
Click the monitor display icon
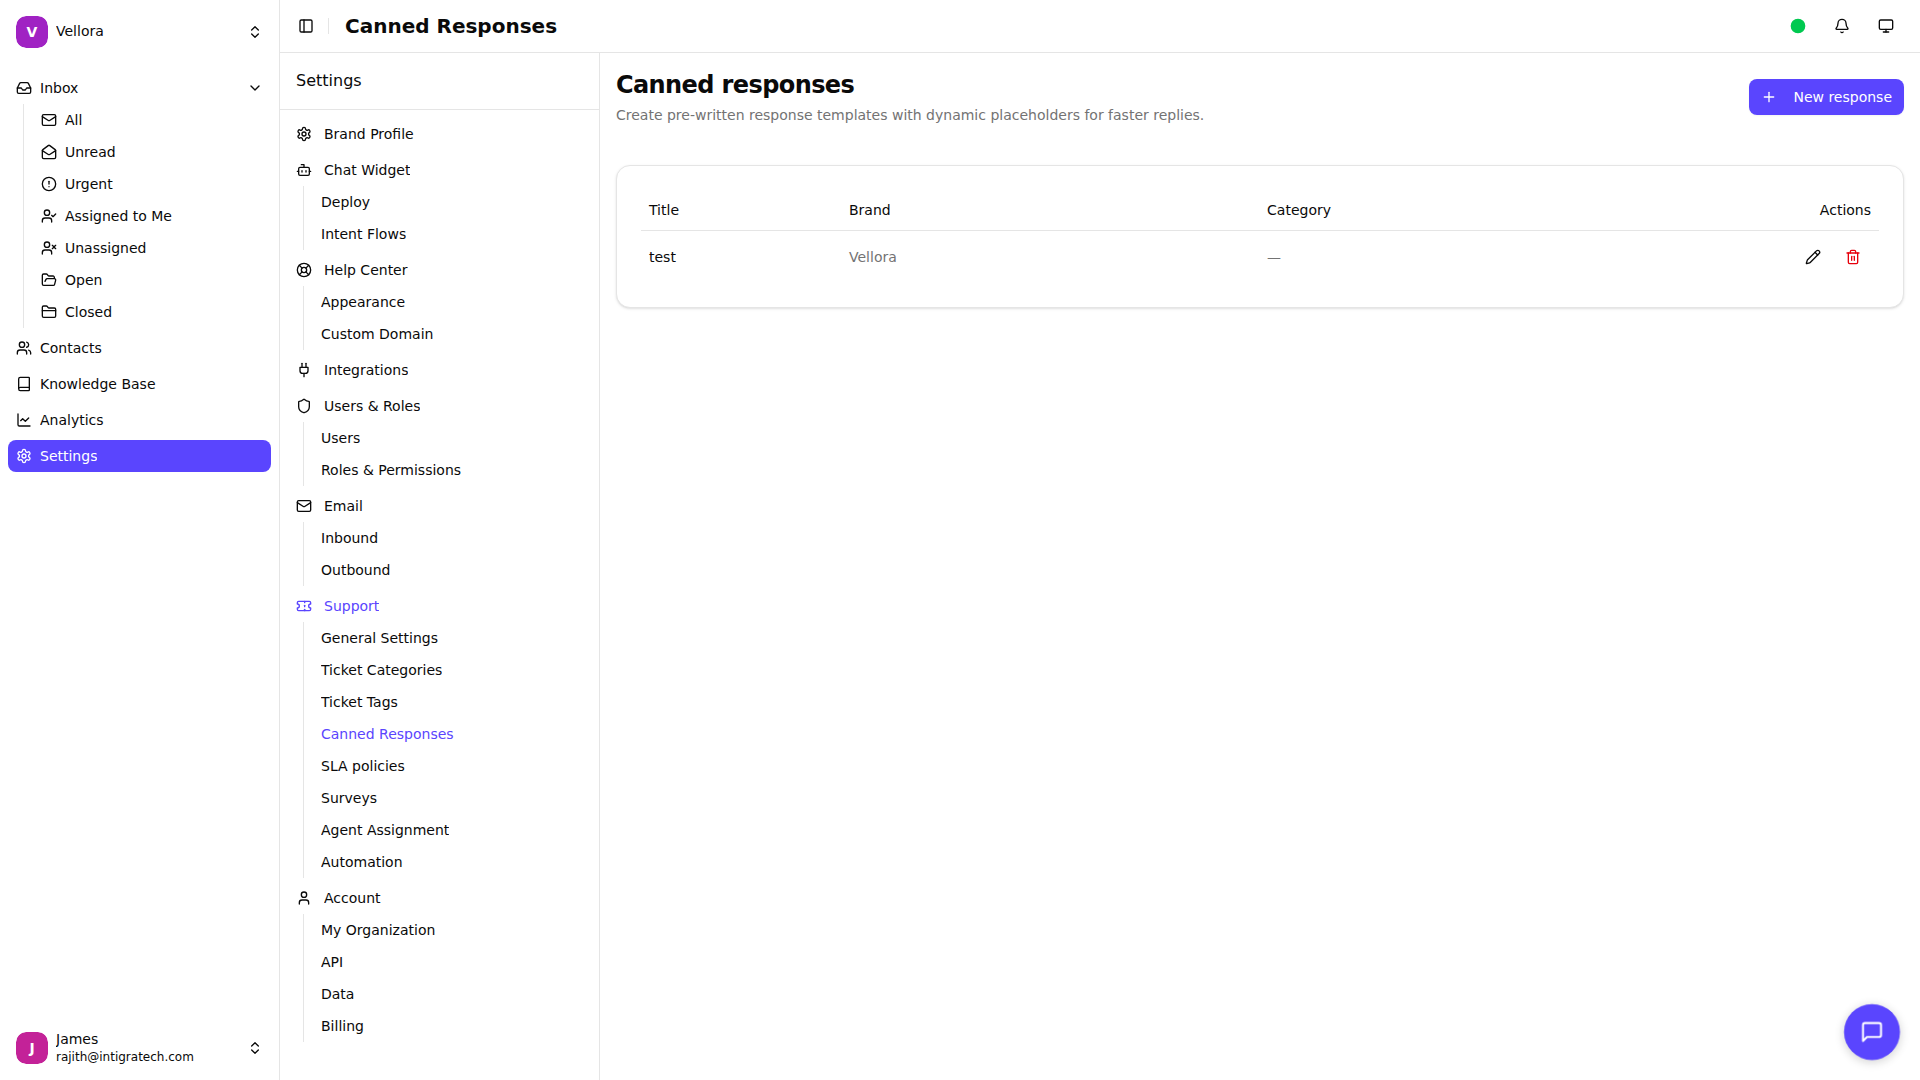[1886, 26]
